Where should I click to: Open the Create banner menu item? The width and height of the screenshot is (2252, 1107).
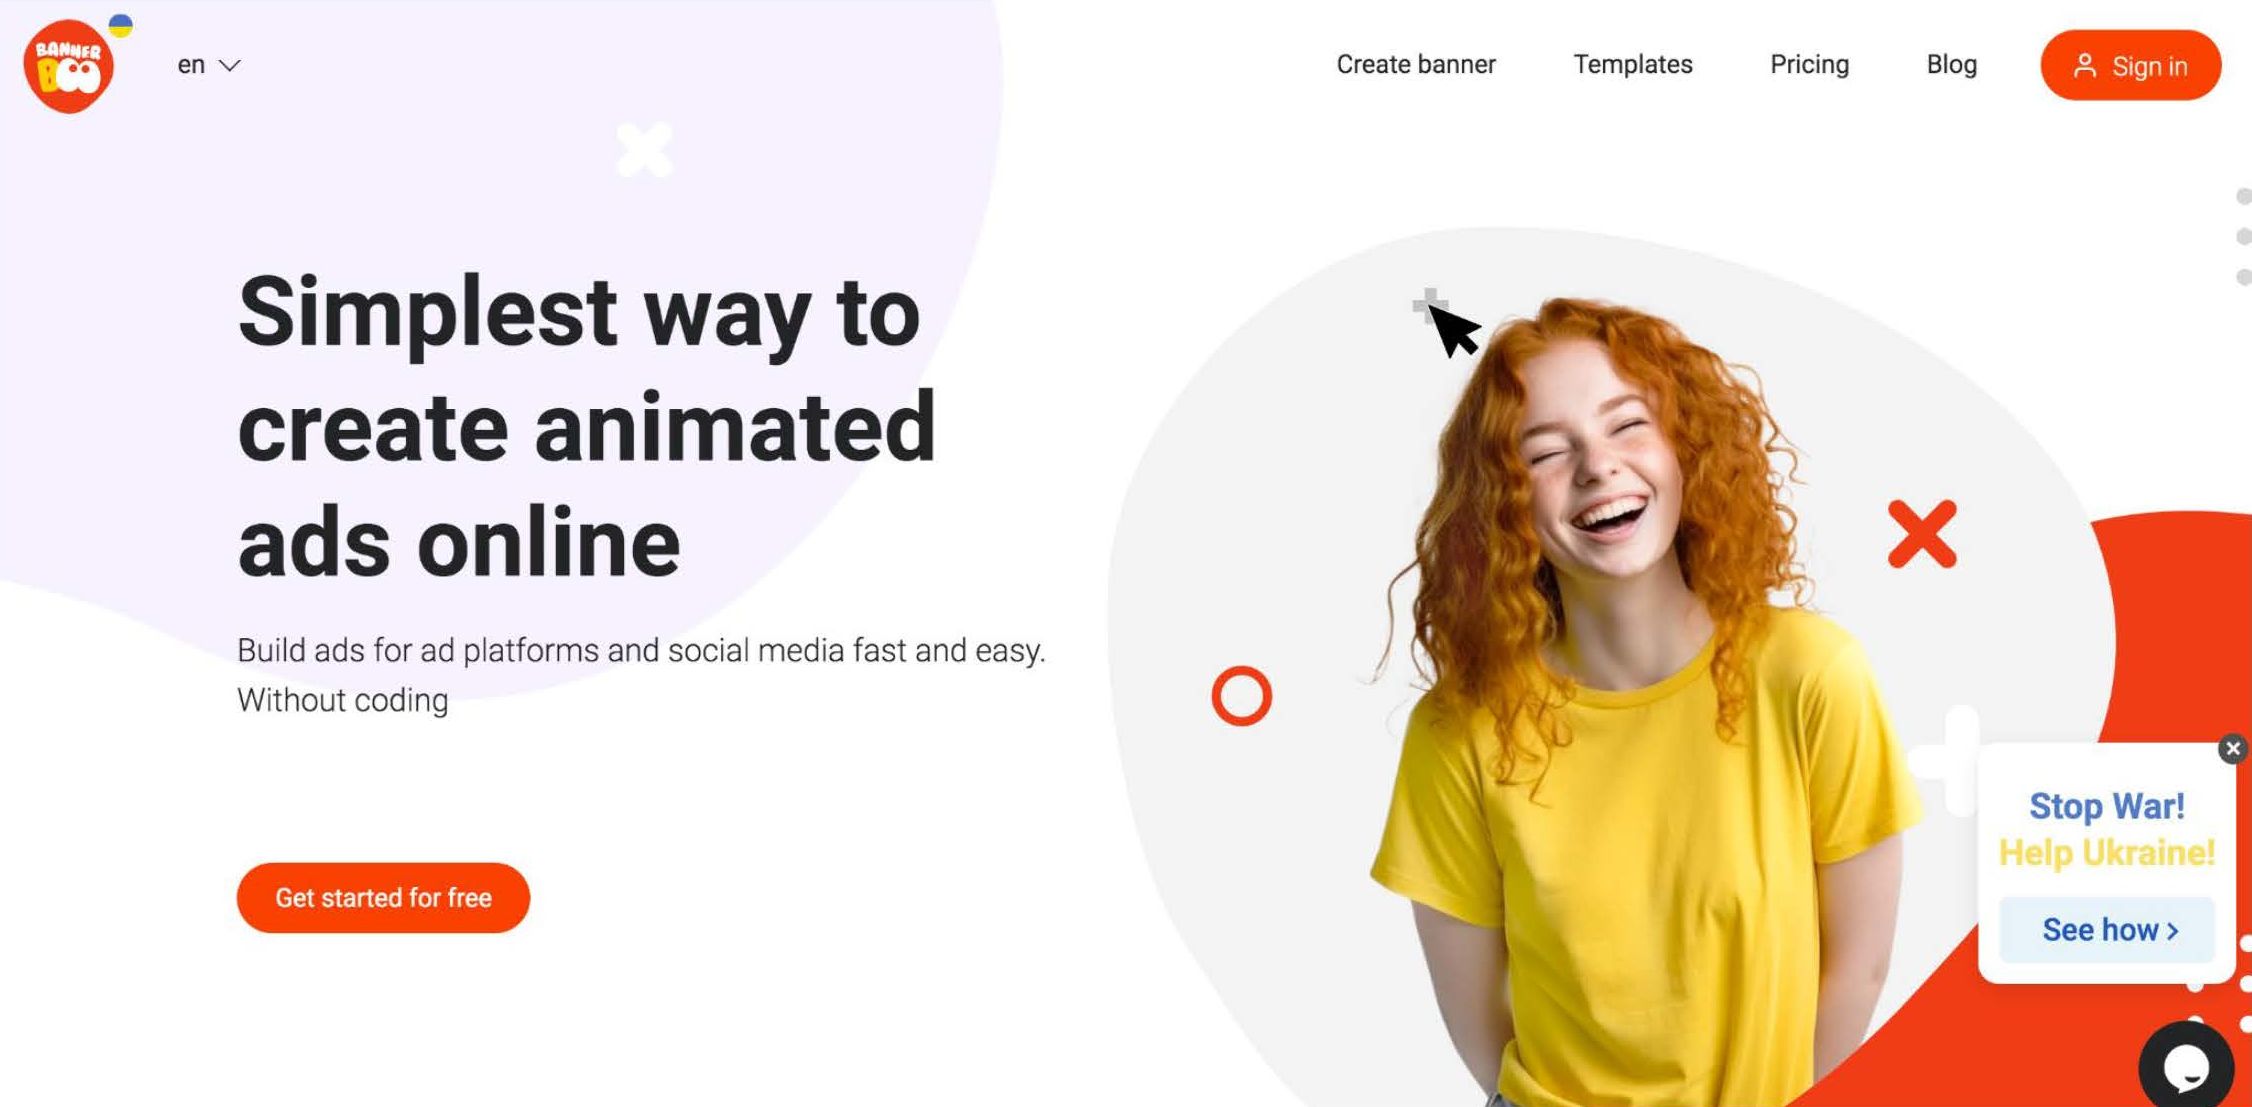point(1415,65)
